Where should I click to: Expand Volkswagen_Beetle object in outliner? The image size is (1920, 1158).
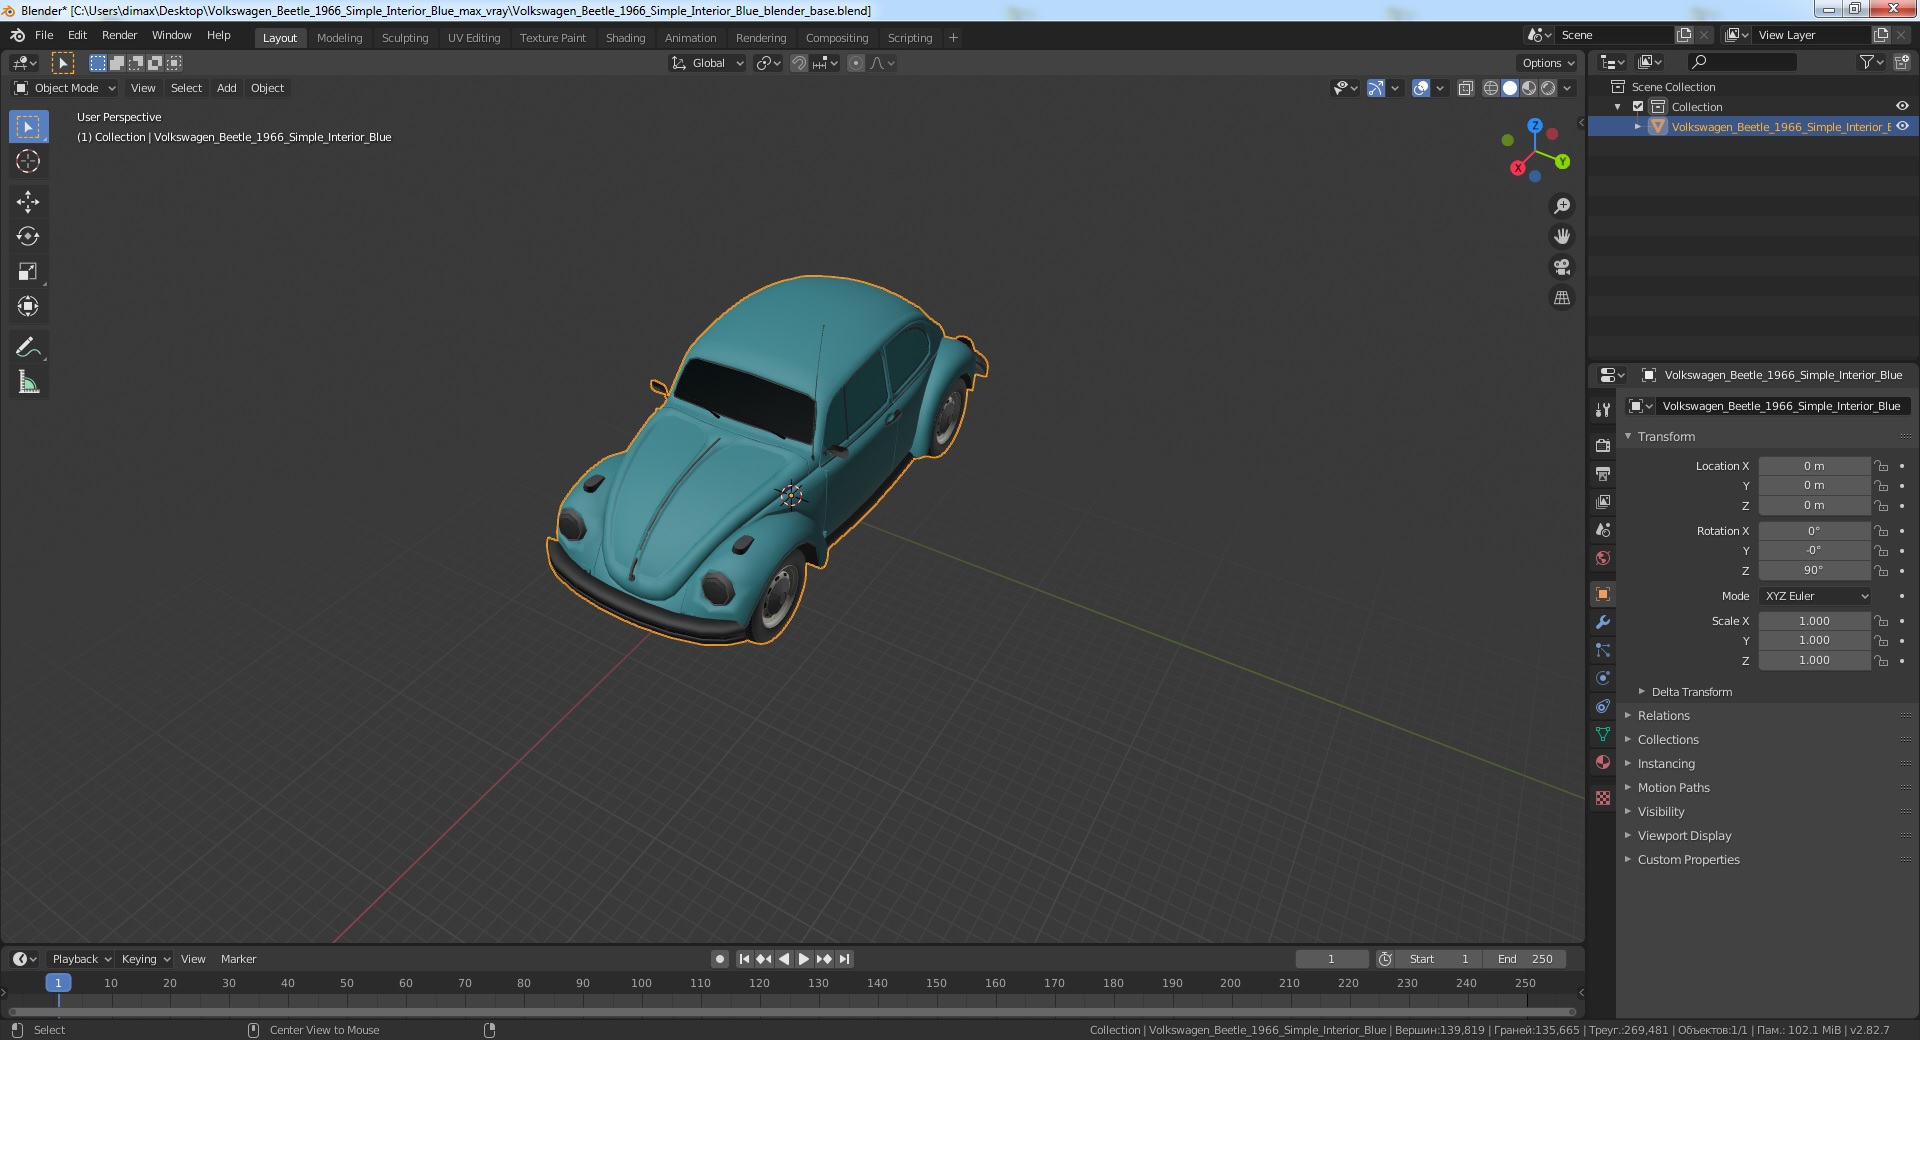1638,127
